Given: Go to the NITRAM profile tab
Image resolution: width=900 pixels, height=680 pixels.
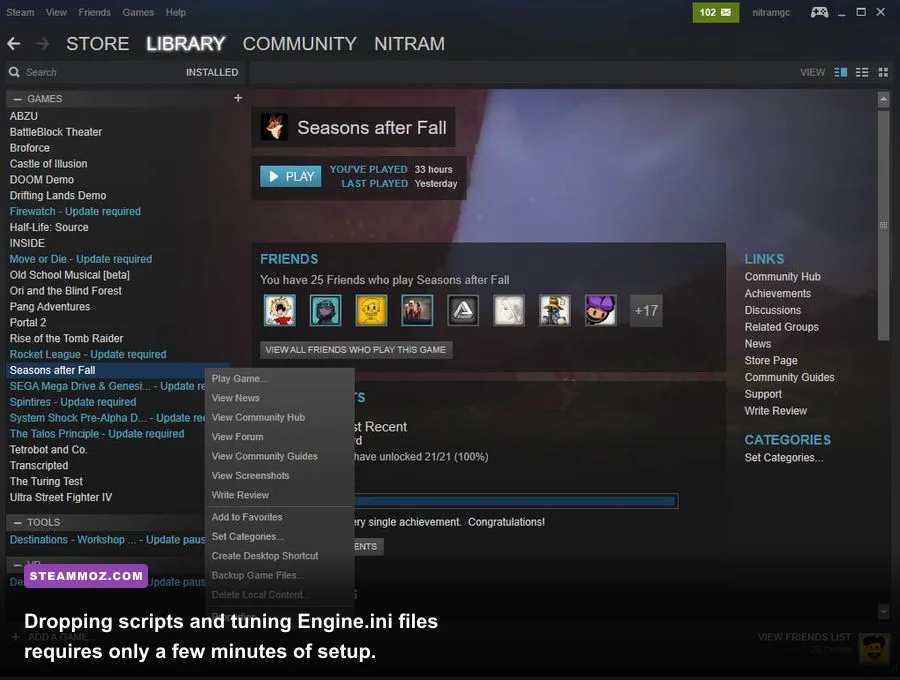Looking at the screenshot, I should click(x=409, y=44).
